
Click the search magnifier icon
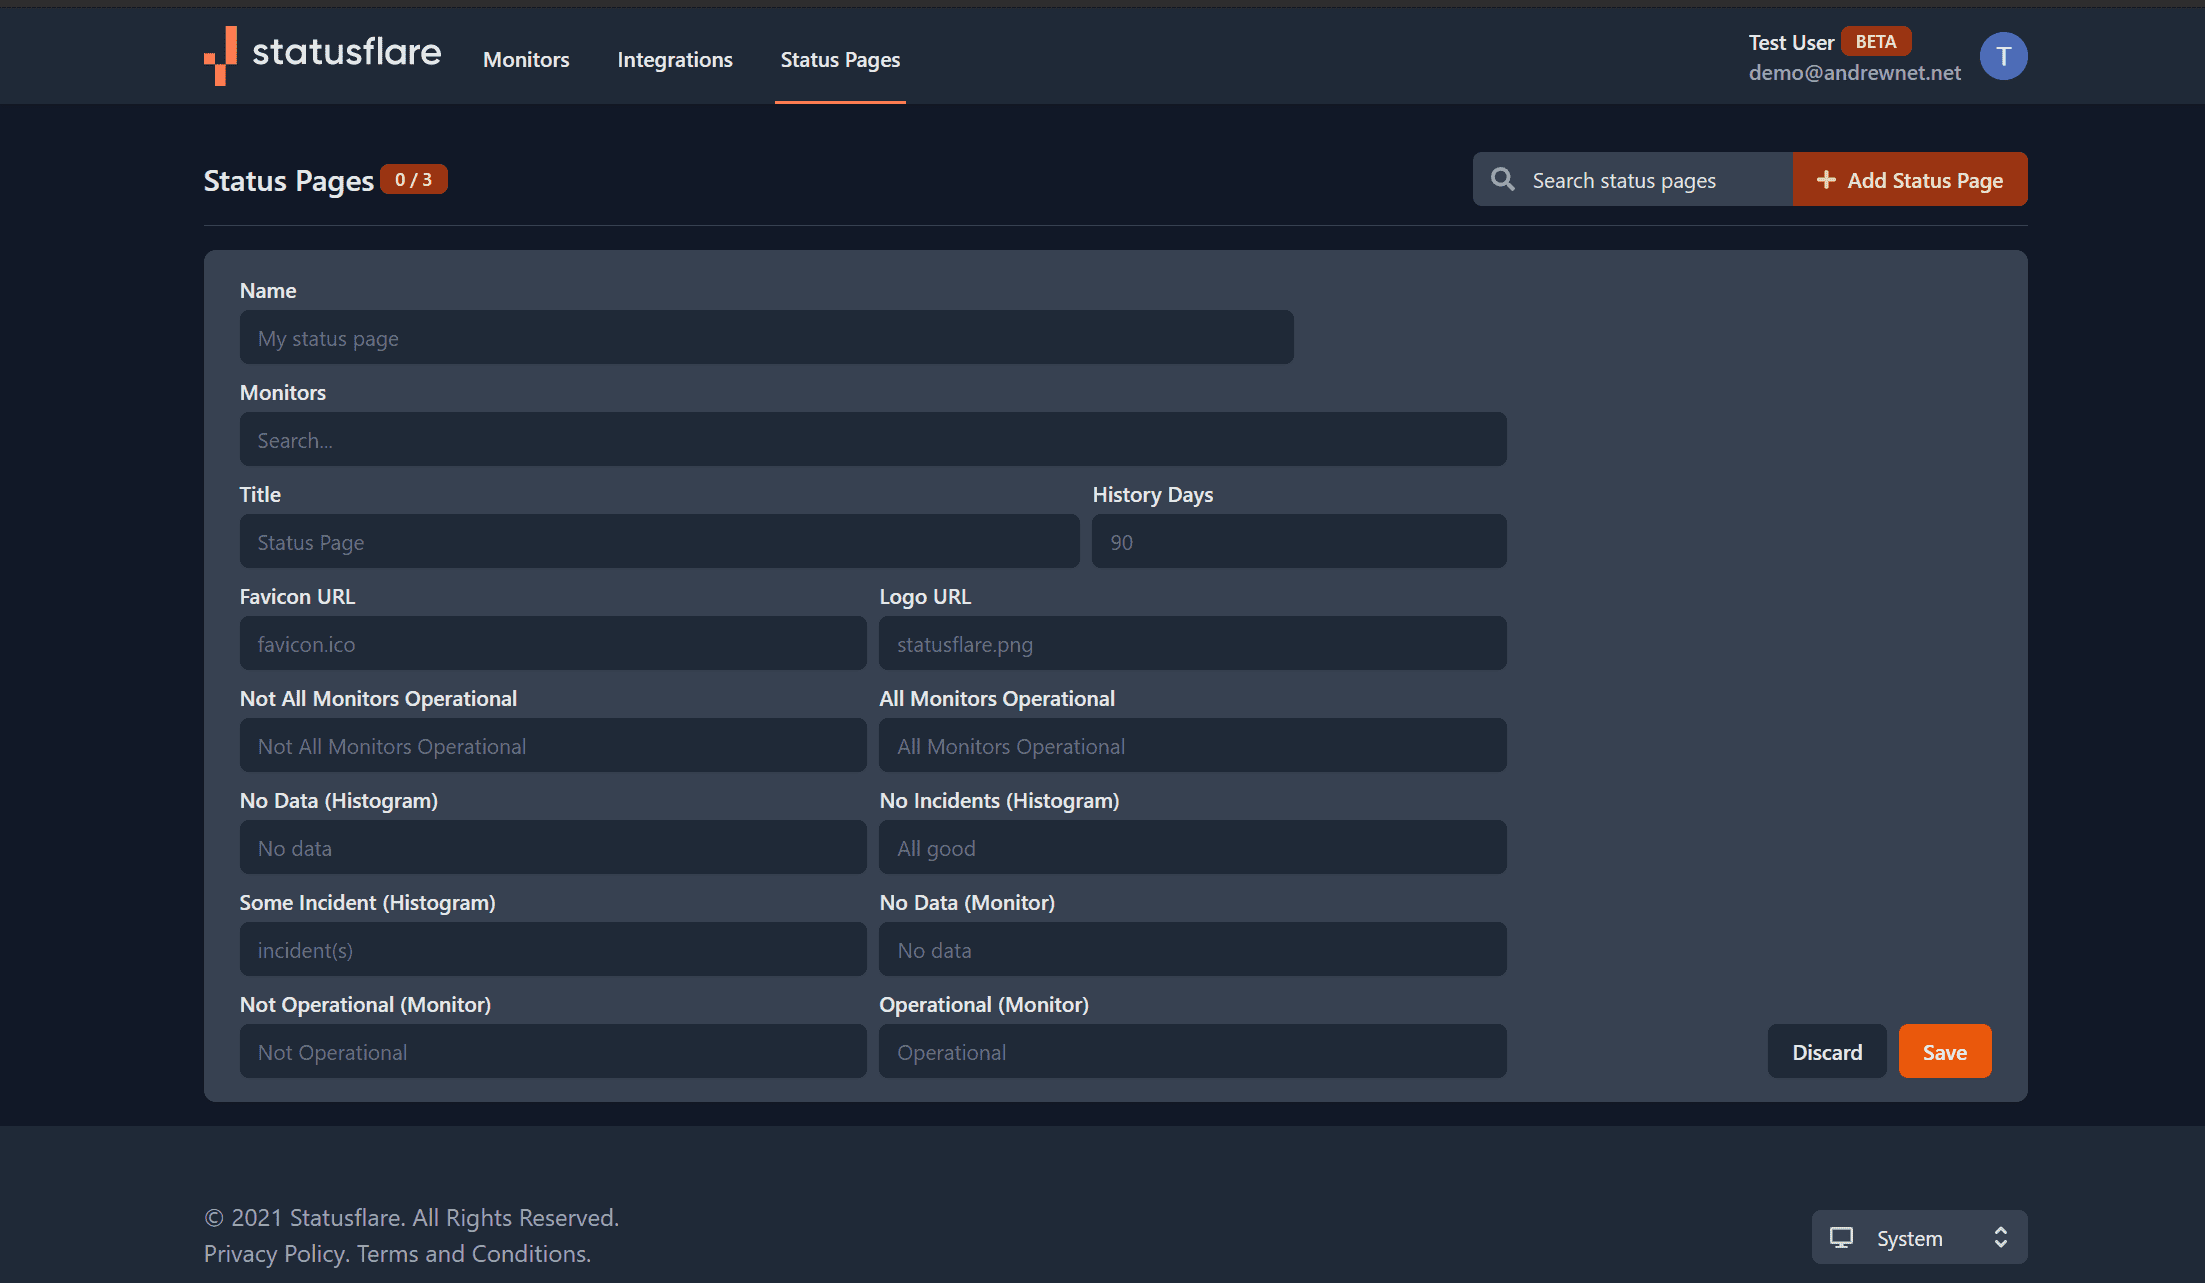(1502, 180)
